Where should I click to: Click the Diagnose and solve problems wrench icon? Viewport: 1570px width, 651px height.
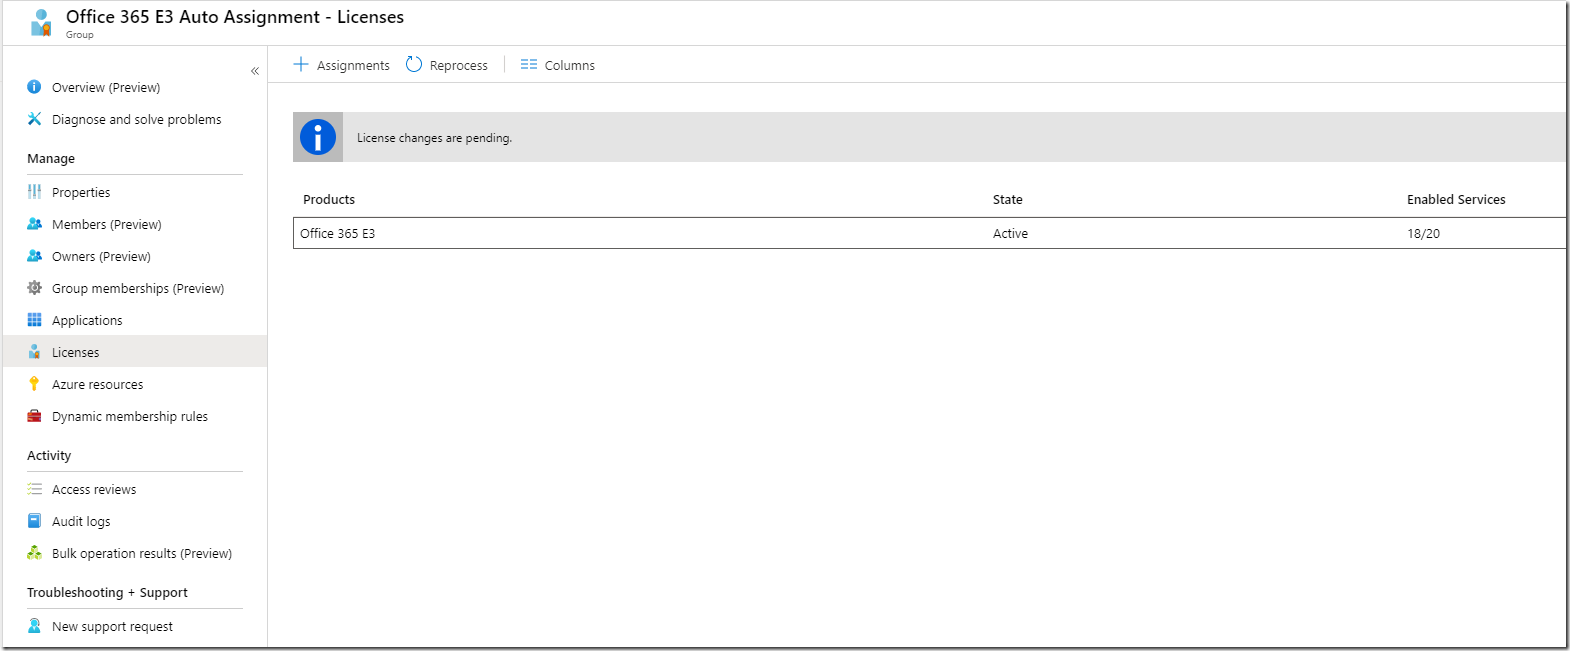coord(34,119)
